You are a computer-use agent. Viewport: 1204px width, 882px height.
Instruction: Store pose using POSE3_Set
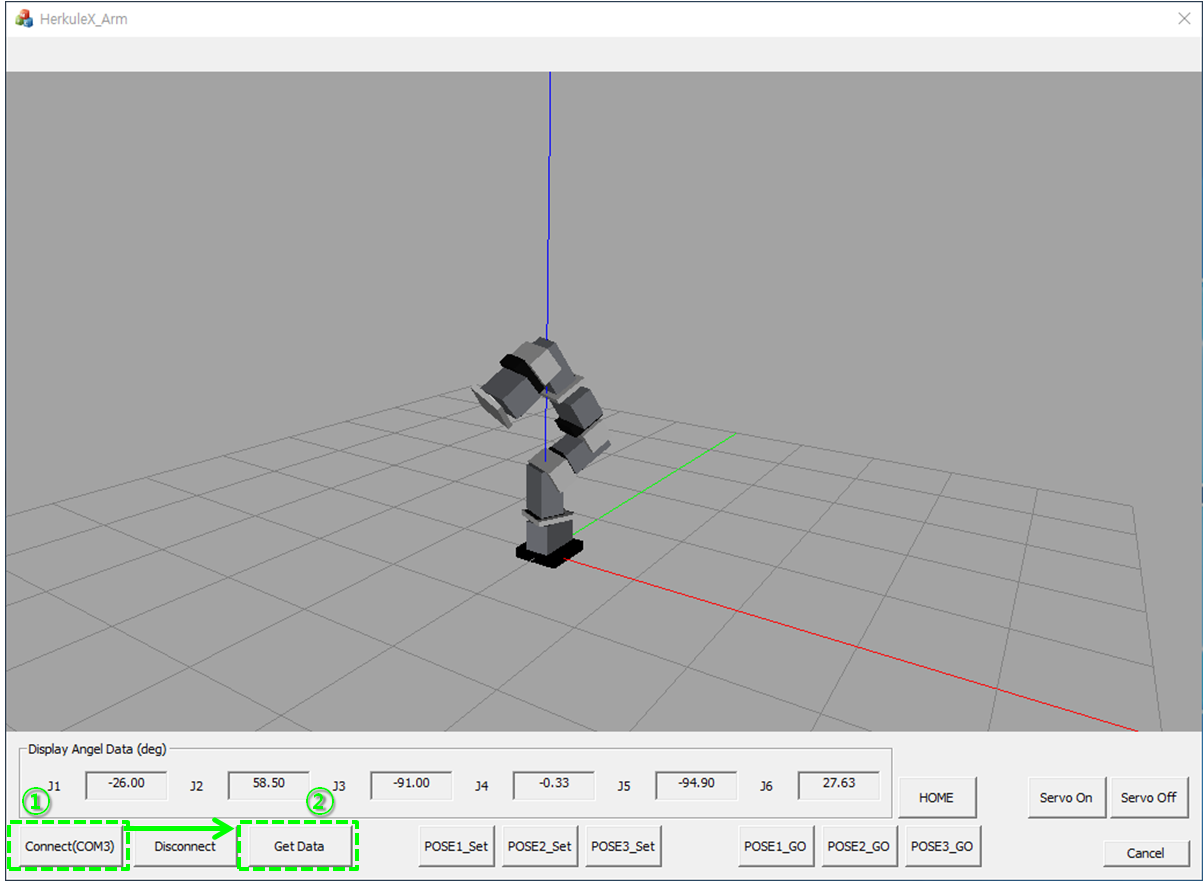pyautogui.click(x=623, y=846)
